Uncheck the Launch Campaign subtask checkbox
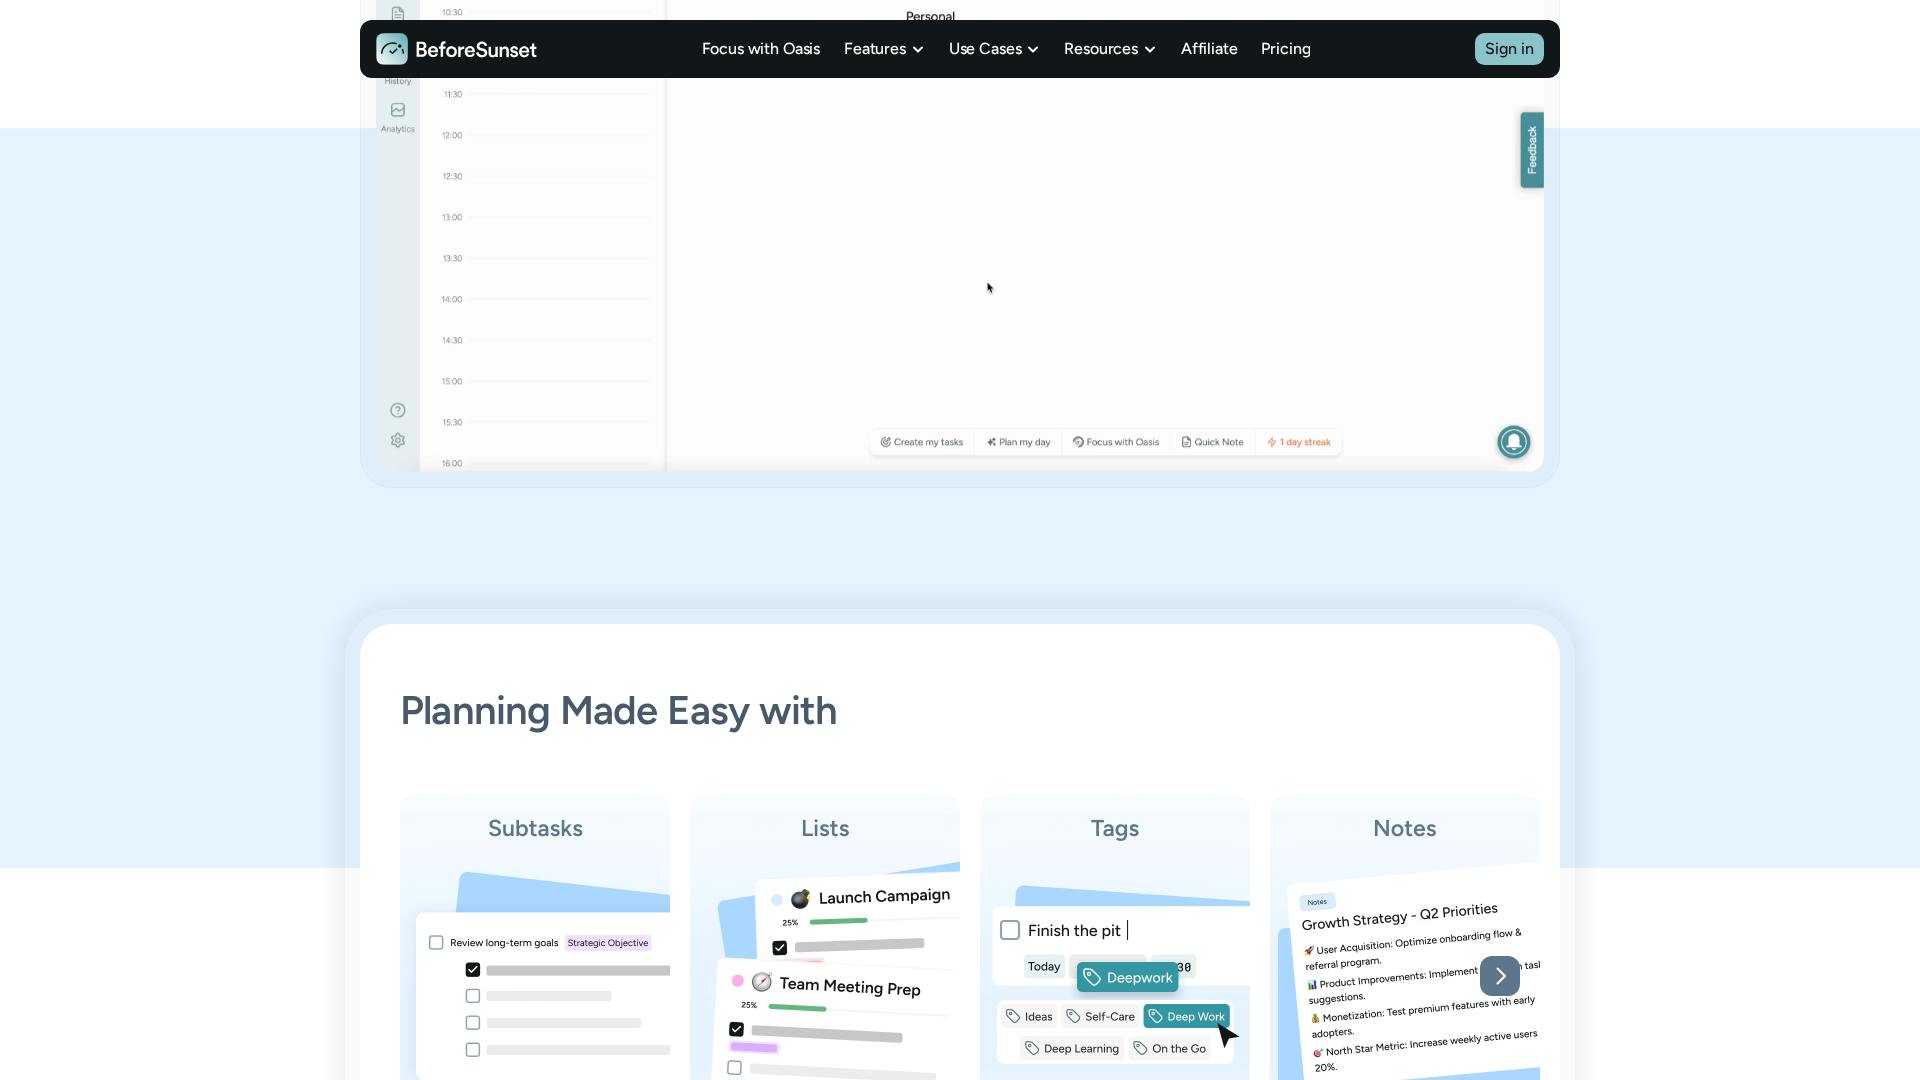The width and height of the screenshot is (1920, 1080). [x=780, y=948]
